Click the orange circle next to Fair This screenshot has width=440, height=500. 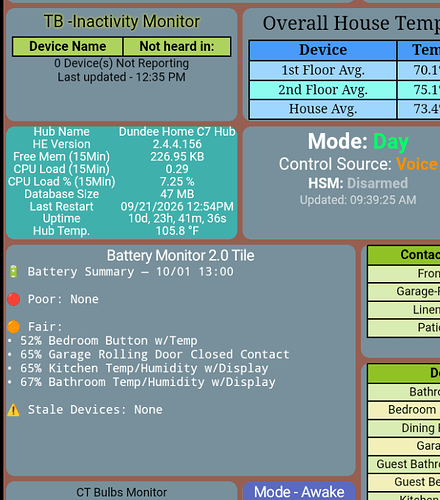tap(14, 327)
